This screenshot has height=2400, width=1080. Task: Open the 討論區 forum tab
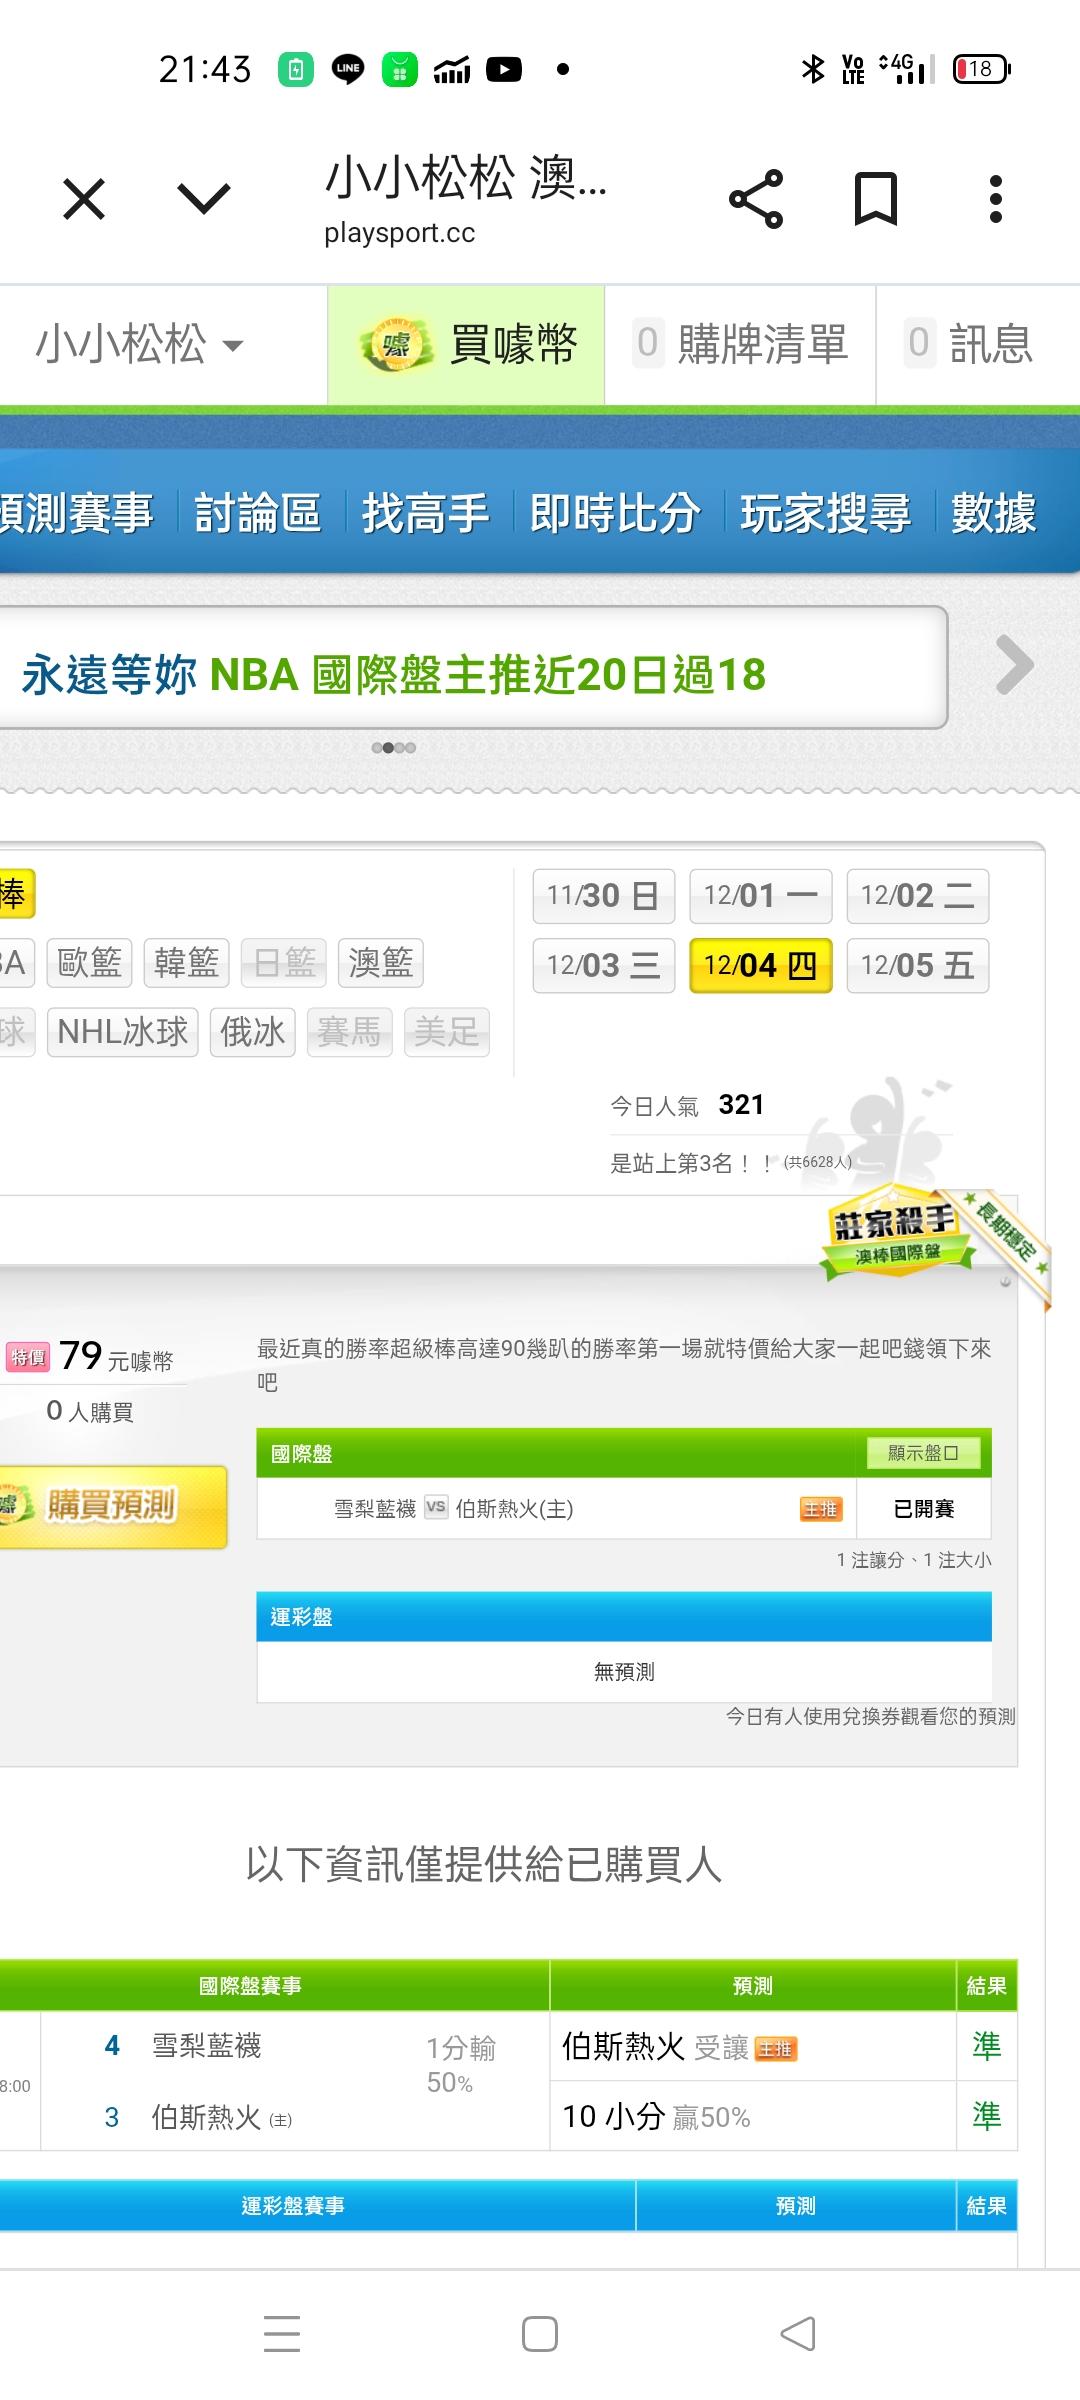(258, 513)
